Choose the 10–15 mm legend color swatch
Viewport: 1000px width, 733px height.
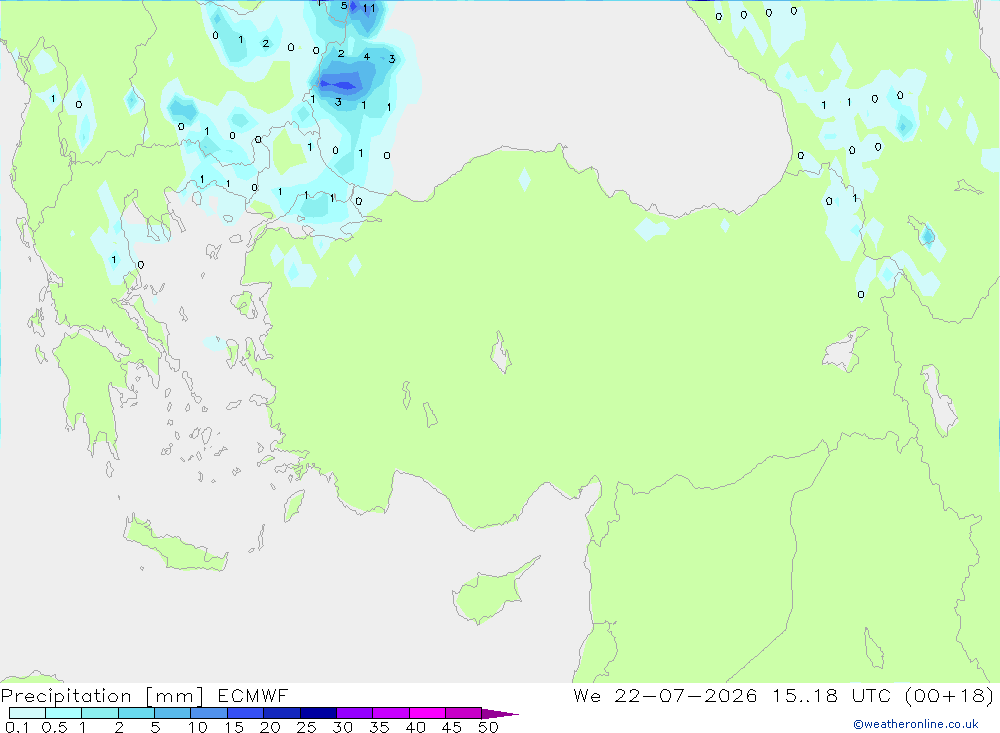point(209,713)
